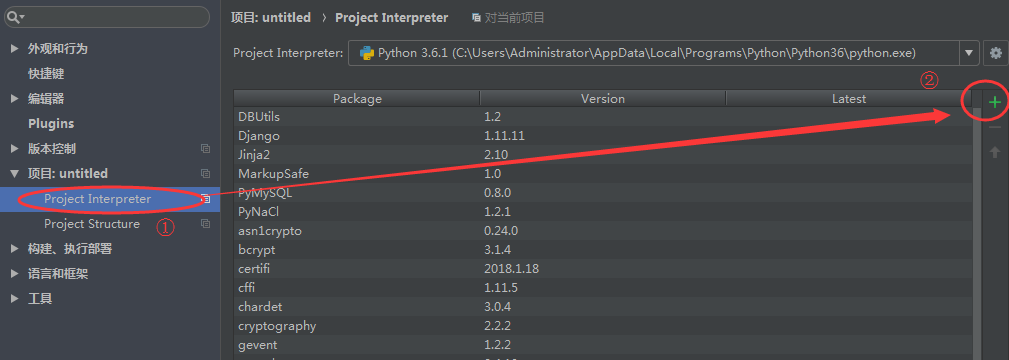
Task: Click the copy icon beside 版本控制
Action: (205, 149)
